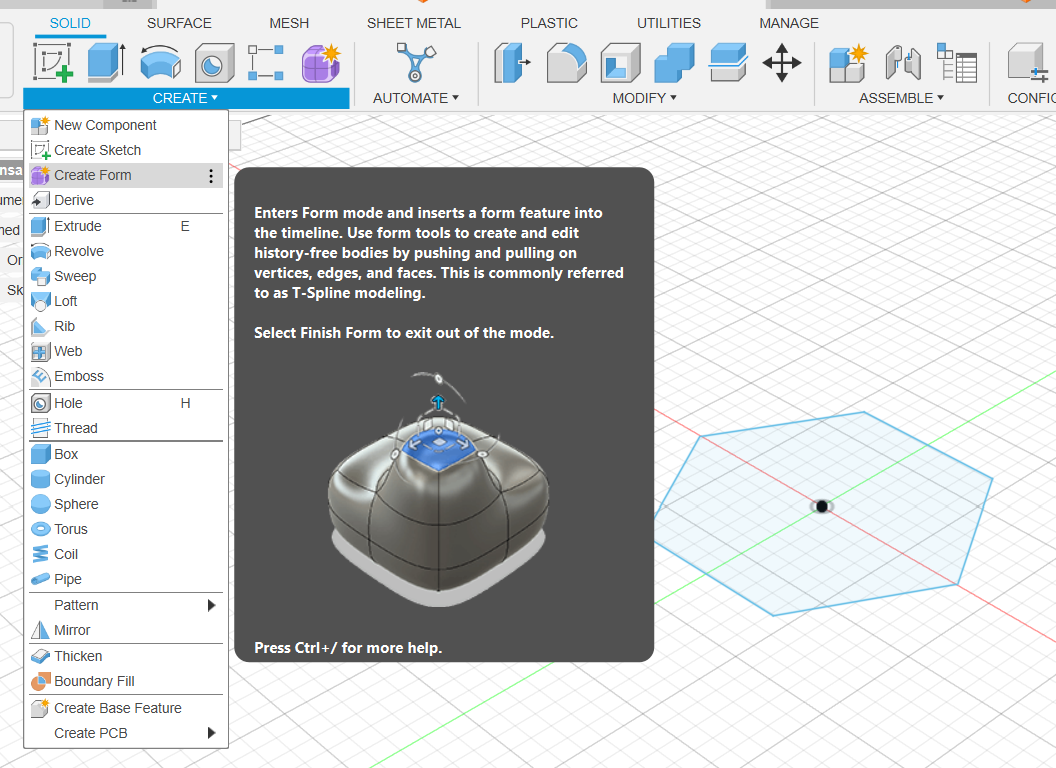Screen dimensions: 1056x768
Task: Select Thread in the Create menu
Action: coord(126,428)
